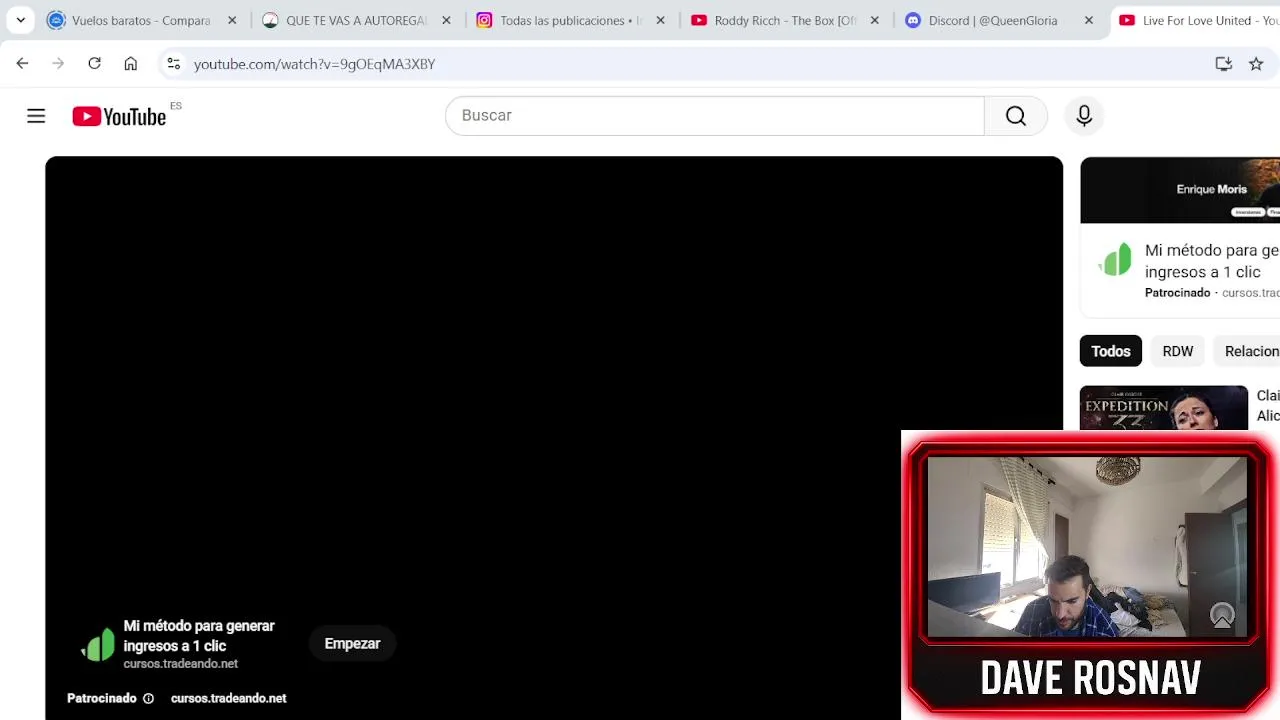Install app icon in address bar
Viewport: 1280px width, 720px height.
pos(1223,63)
